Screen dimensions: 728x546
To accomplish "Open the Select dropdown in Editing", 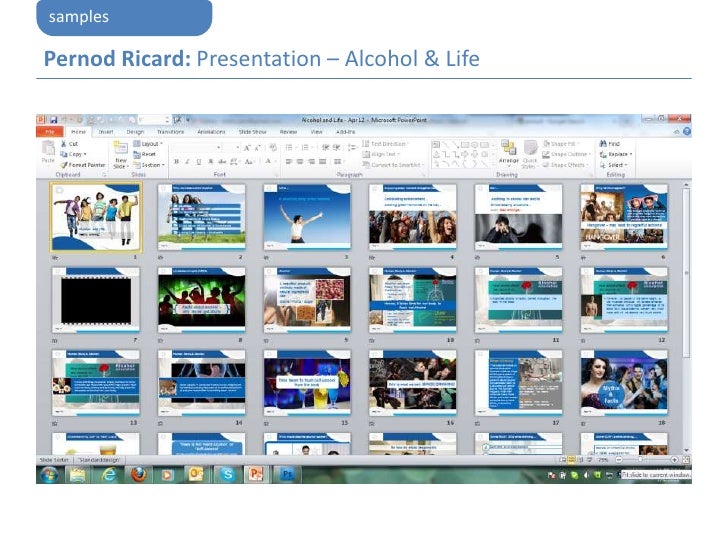I will coord(614,165).
